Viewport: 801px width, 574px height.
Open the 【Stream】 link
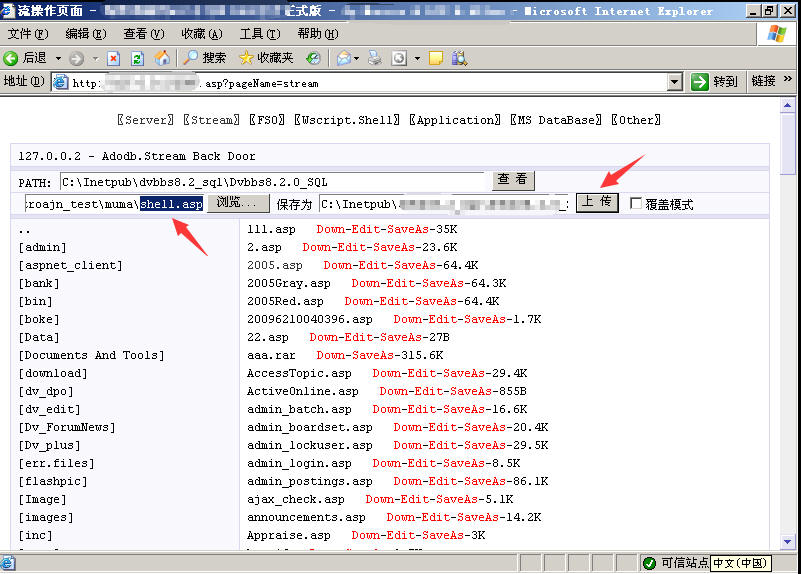click(211, 120)
